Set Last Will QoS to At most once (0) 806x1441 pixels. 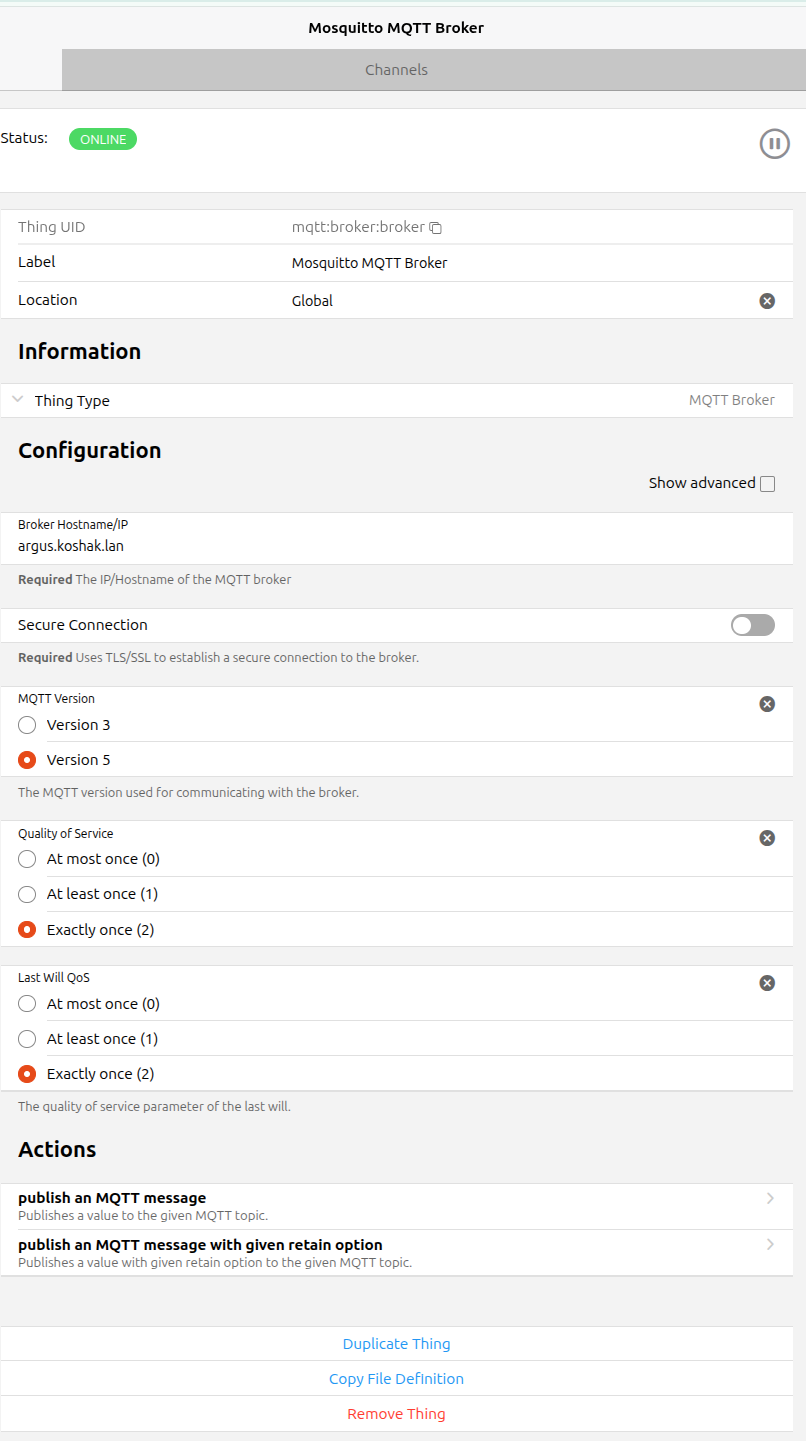27,1004
